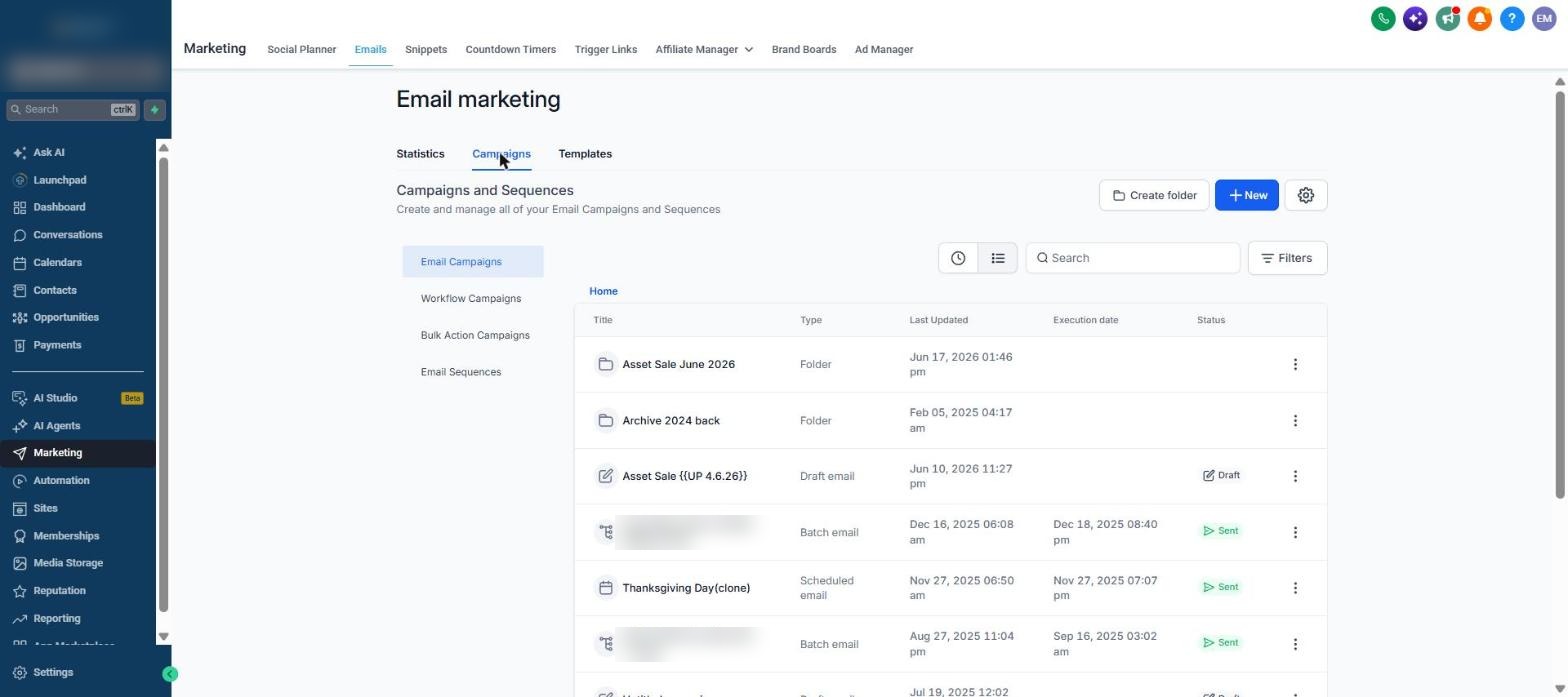Switch to the Snippets tab

[426, 49]
